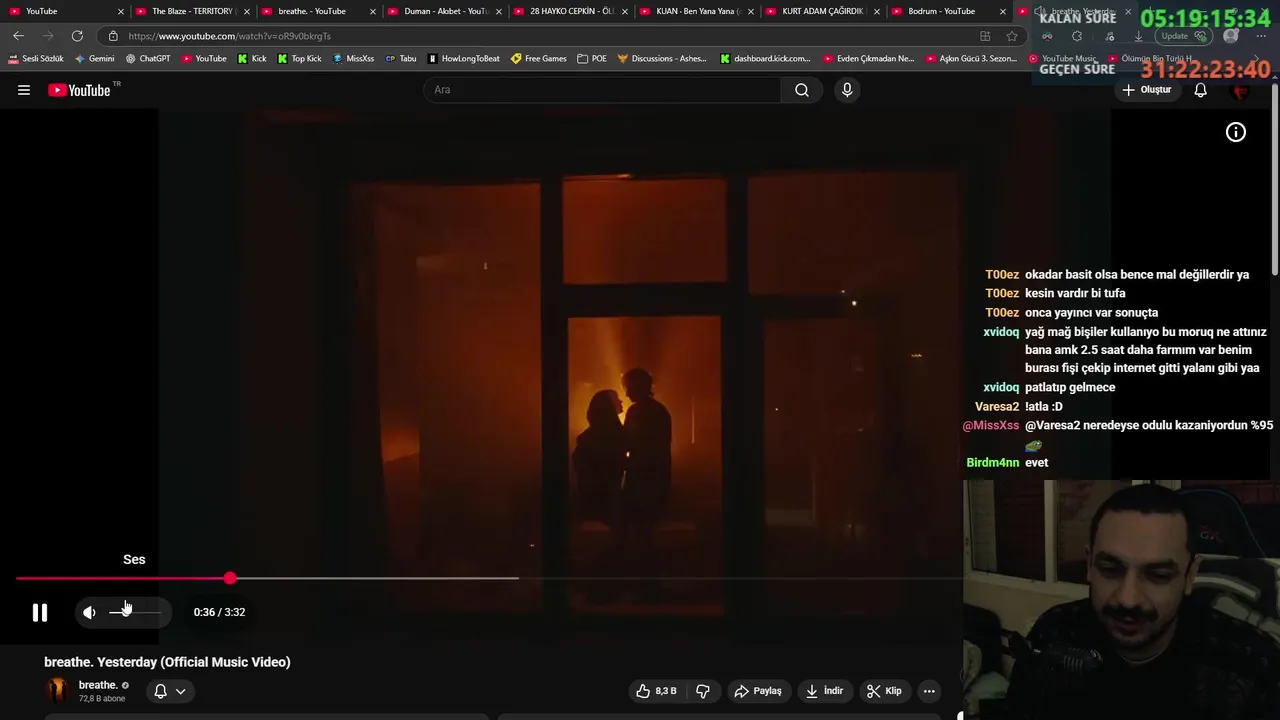Open HowLongToBeat bookmark
Screen dimensions: 1280x720
pyautogui.click(x=464, y=58)
